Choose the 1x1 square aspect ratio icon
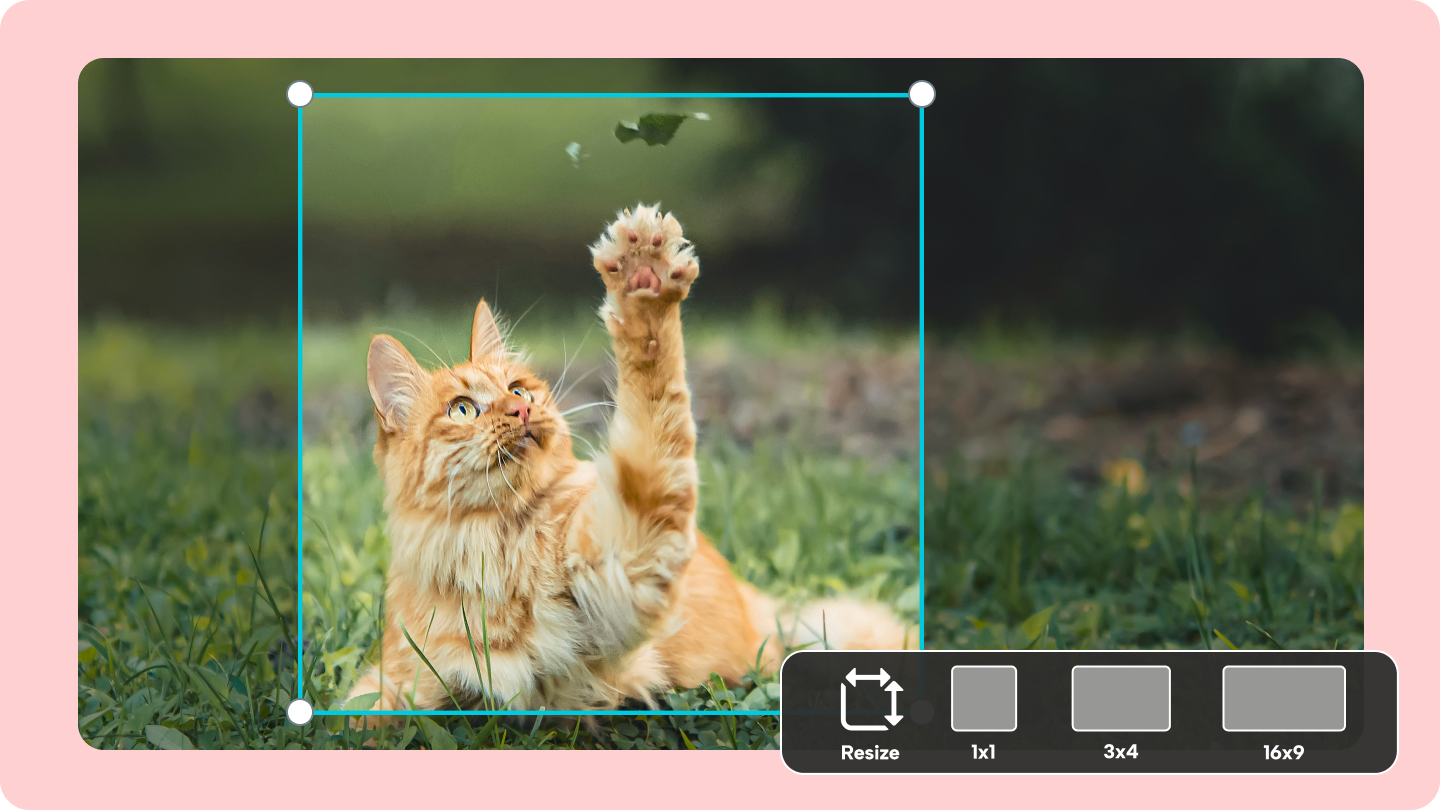The image size is (1440, 810). (x=984, y=700)
